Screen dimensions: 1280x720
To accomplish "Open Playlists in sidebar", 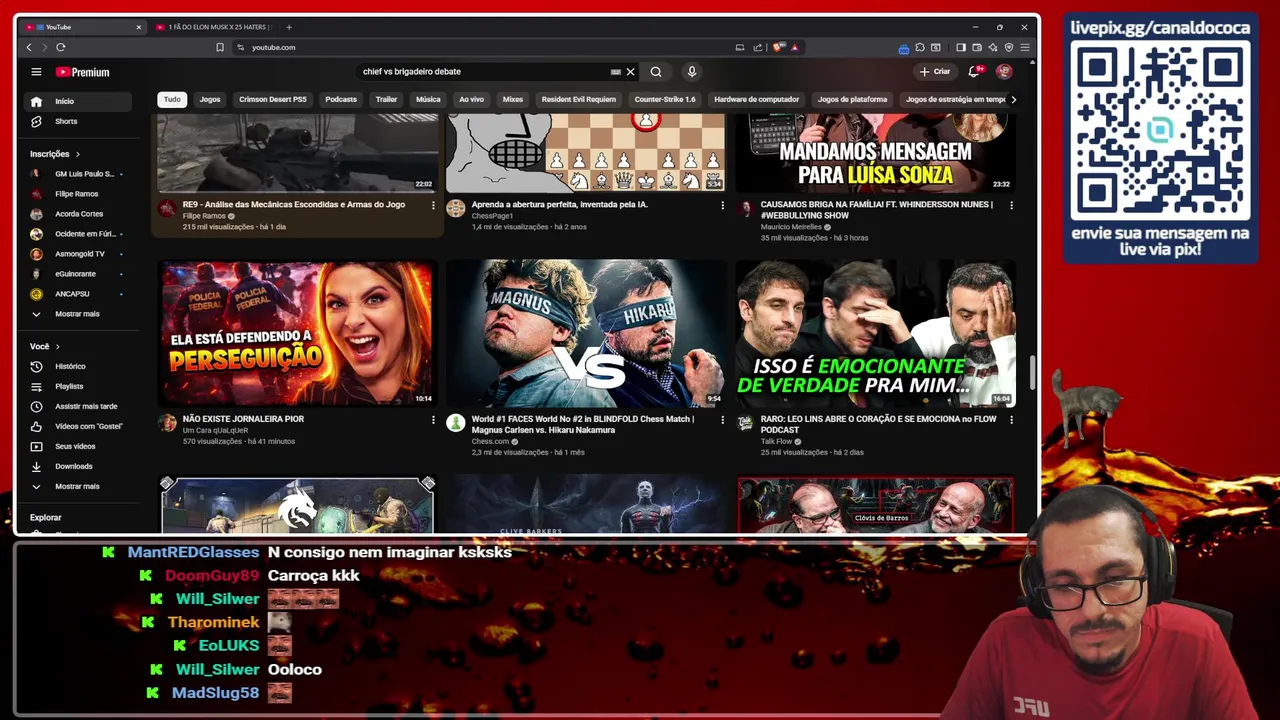I will tap(77, 386).
